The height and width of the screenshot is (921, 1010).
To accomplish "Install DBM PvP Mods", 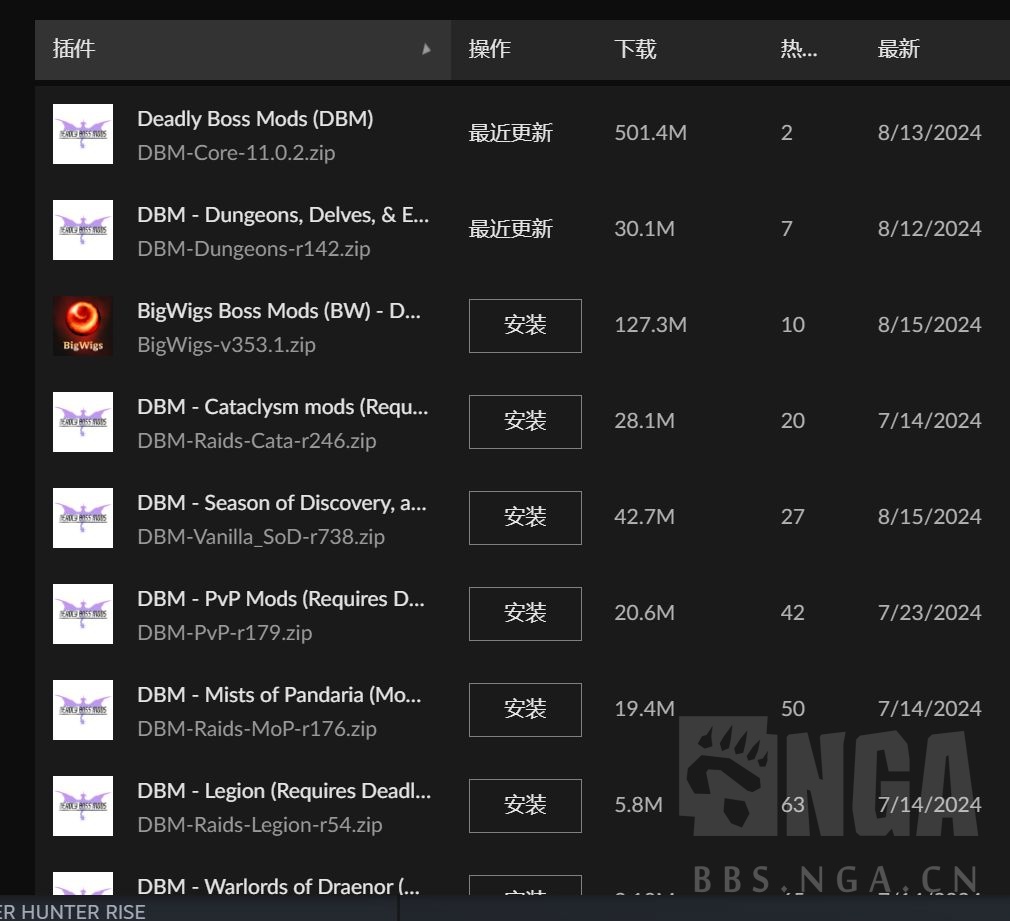I will [x=525, y=614].
